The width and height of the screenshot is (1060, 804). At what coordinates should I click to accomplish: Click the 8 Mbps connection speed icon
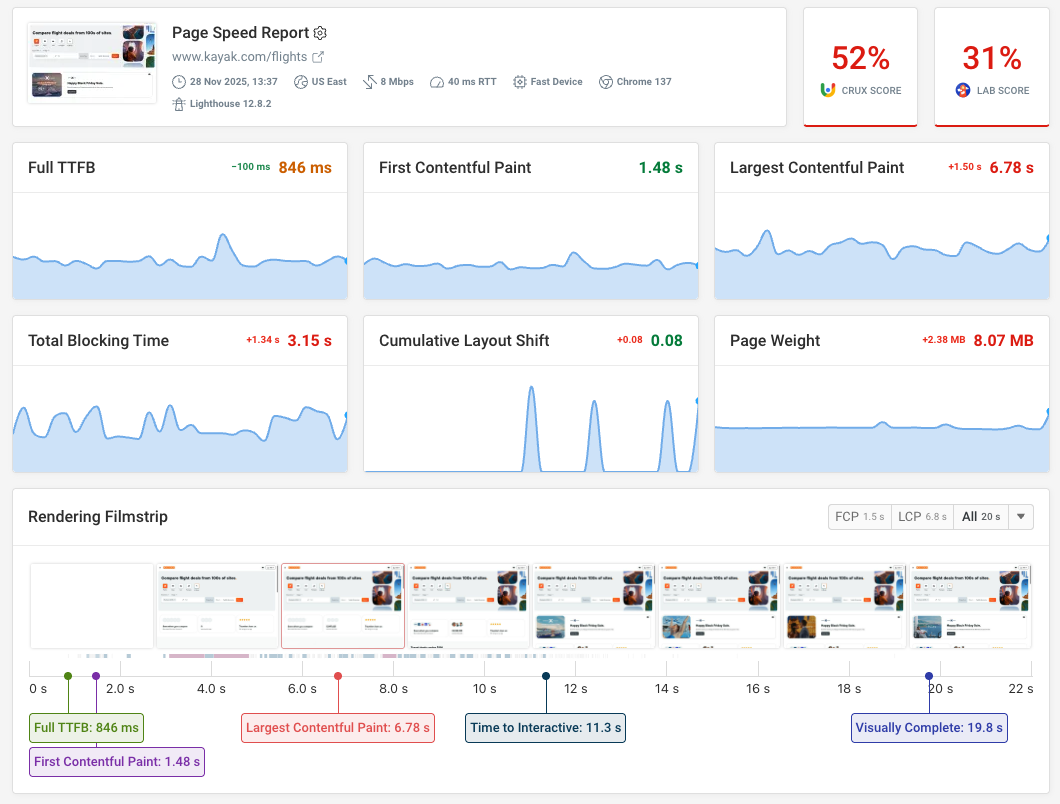pos(369,82)
